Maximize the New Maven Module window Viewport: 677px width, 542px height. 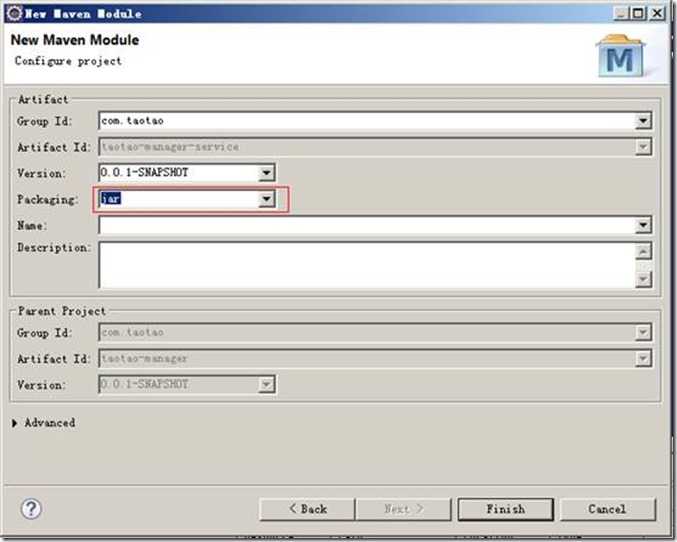pyautogui.click(x=638, y=13)
